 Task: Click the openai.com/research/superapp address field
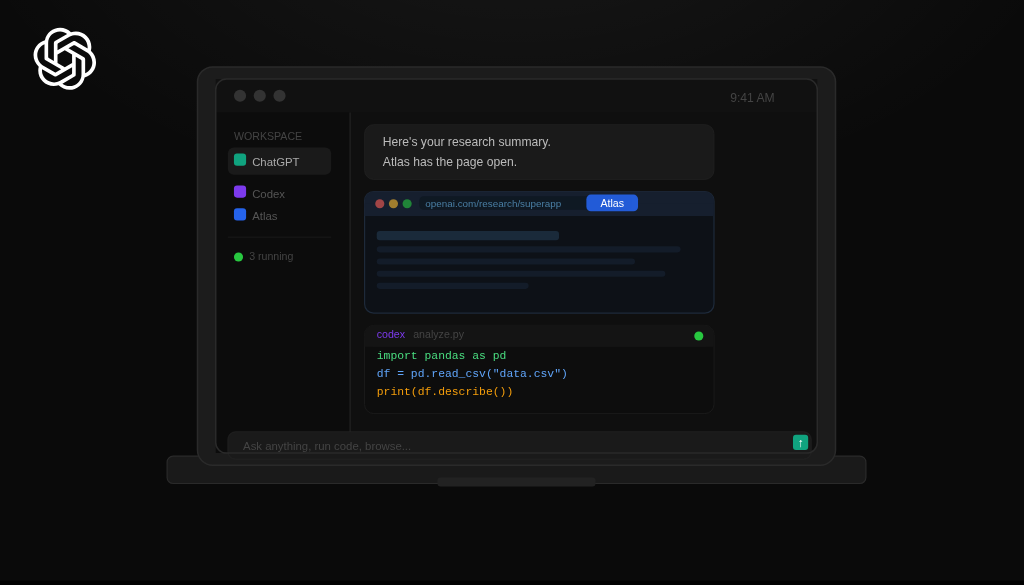point(502,204)
